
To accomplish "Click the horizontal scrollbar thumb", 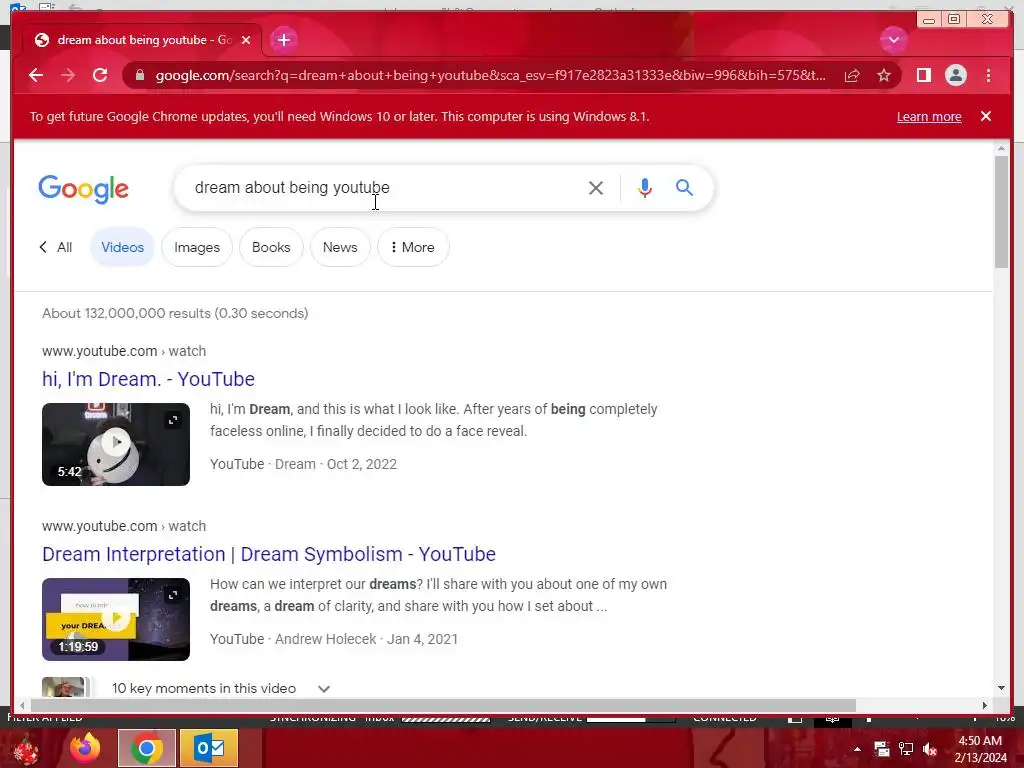I will point(443,705).
